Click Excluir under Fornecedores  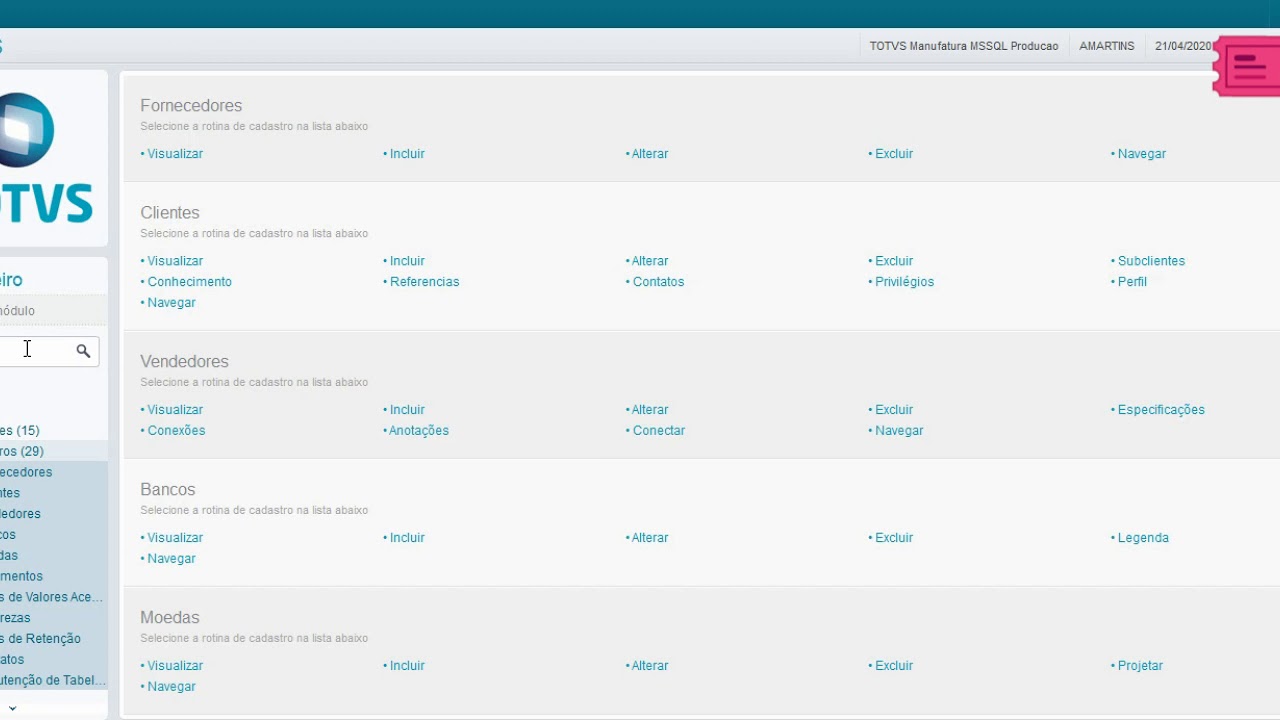tap(894, 154)
